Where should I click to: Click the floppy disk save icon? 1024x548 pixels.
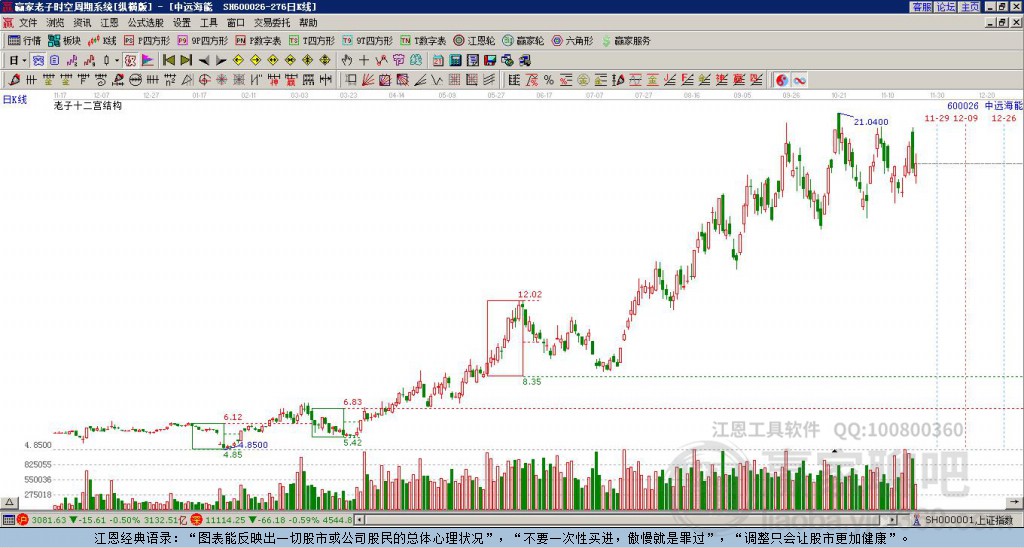[490, 61]
